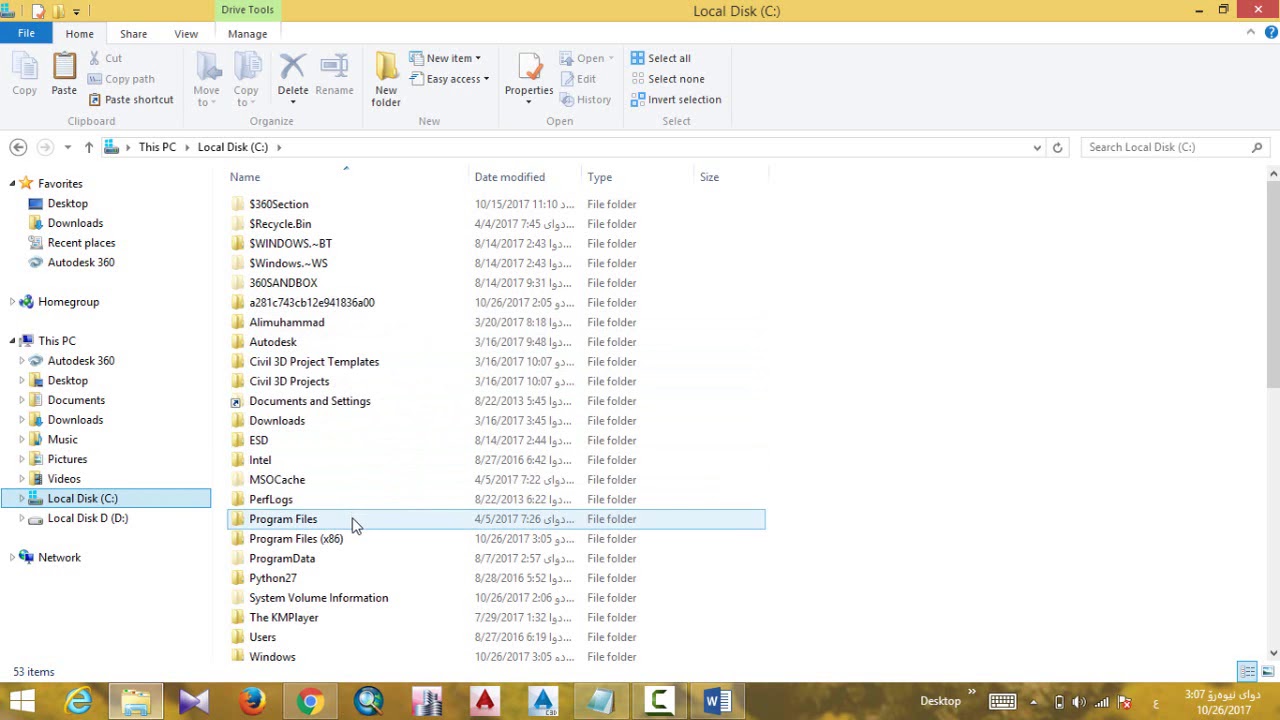Open the Properties icon in ribbon
This screenshot has width=1280, height=720.
coord(529,66)
